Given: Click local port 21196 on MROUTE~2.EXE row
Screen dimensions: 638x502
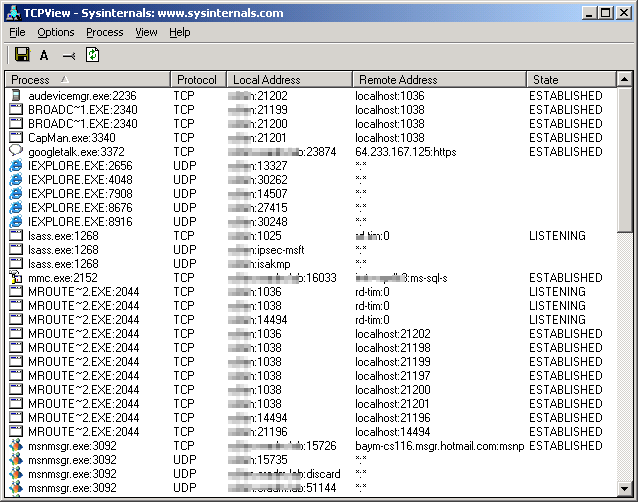Looking at the screenshot, I should pos(273,432).
